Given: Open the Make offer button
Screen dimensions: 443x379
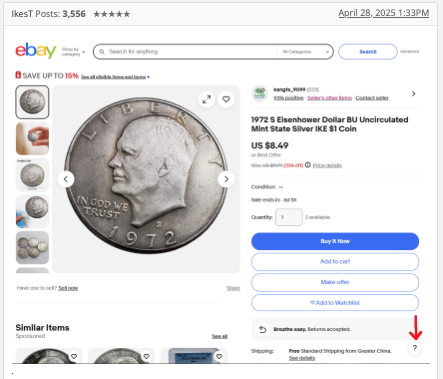Looking at the screenshot, I should pyautogui.click(x=335, y=282).
